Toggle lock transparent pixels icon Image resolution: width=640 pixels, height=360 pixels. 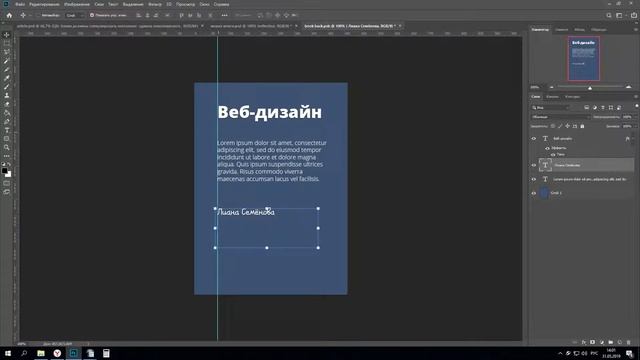click(x=553, y=127)
